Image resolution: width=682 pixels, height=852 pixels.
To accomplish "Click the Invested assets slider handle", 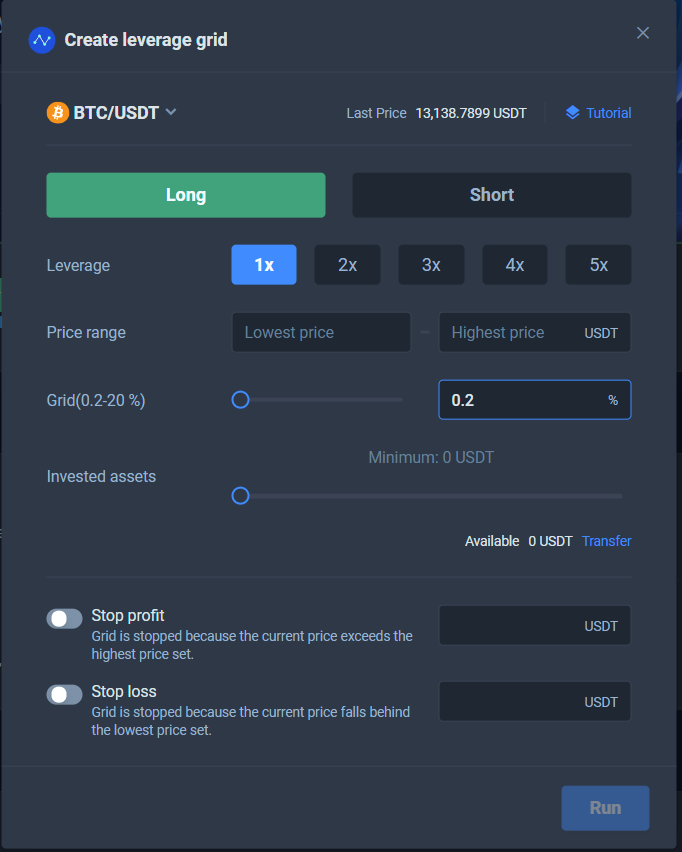I will pyautogui.click(x=240, y=495).
